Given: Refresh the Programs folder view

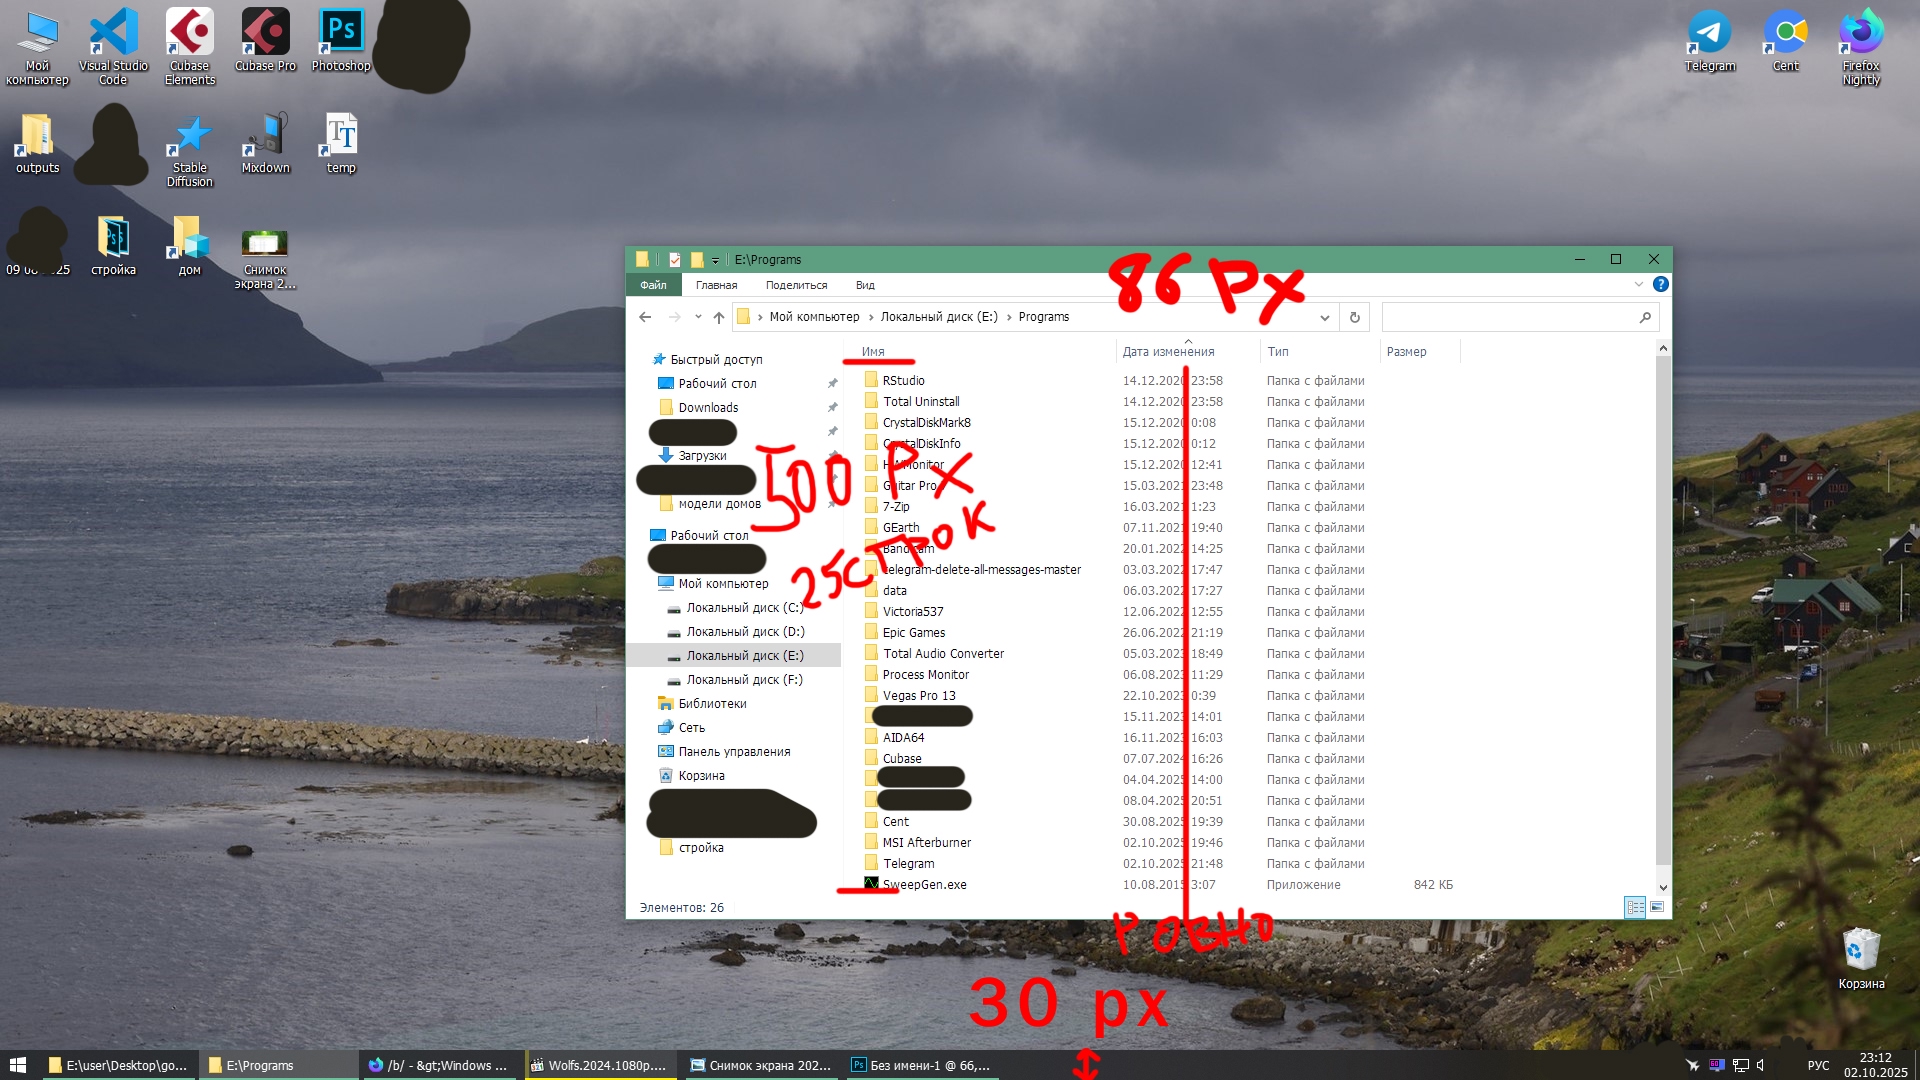Looking at the screenshot, I should click(1354, 318).
